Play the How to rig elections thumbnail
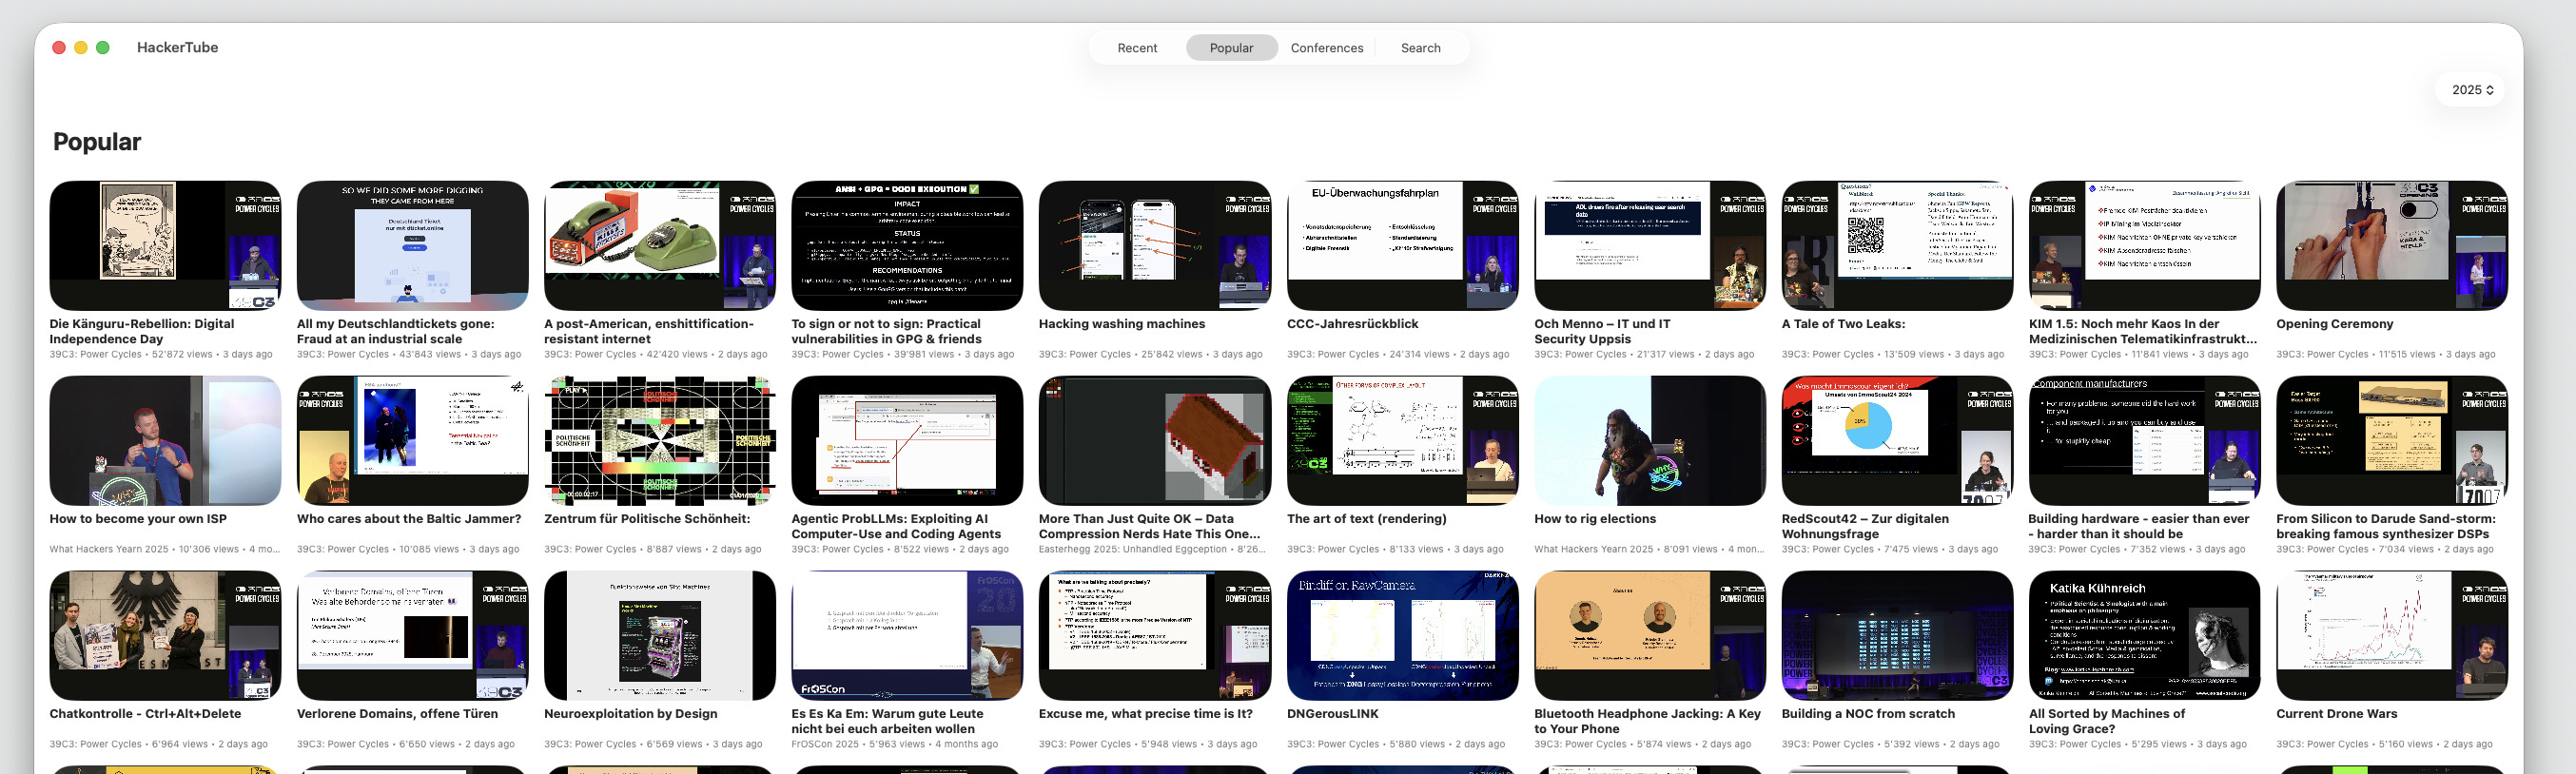Viewport: 2576px width, 774px height. [1650, 440]
